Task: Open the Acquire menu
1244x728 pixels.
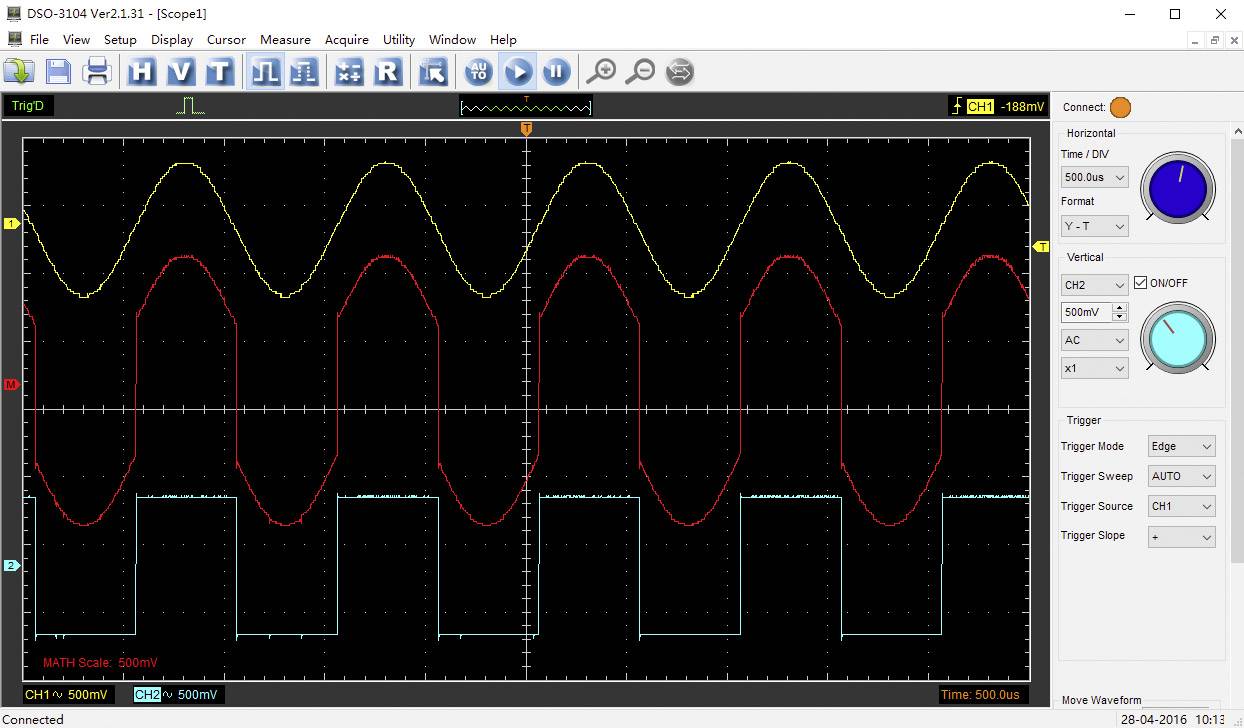Action: [346, 40]
